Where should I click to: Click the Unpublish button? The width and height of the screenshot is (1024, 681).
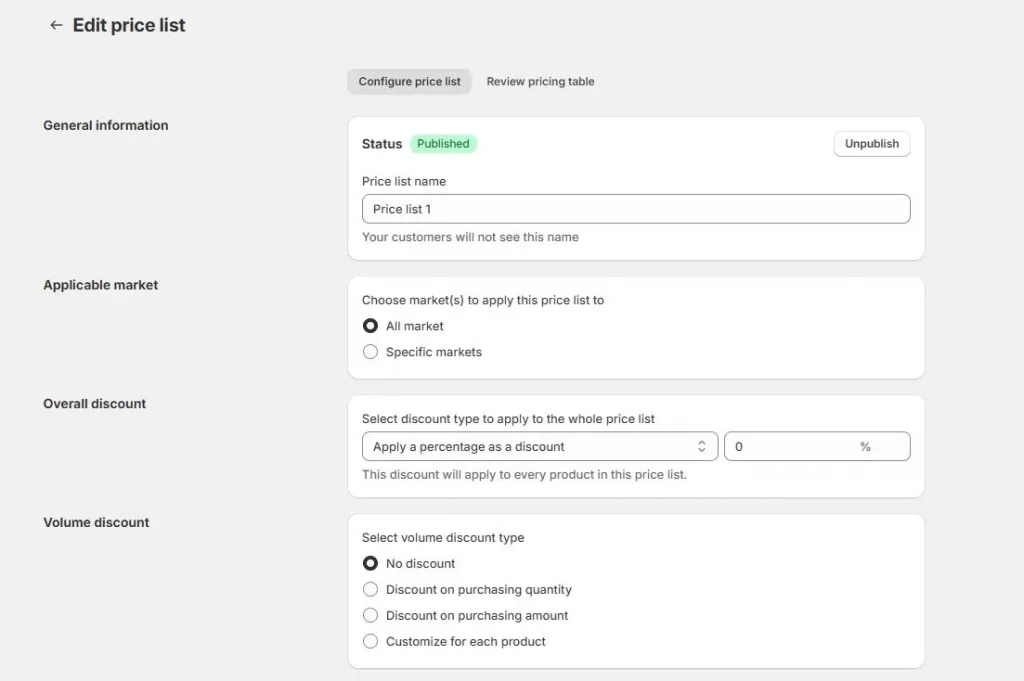tap(871, 143)
